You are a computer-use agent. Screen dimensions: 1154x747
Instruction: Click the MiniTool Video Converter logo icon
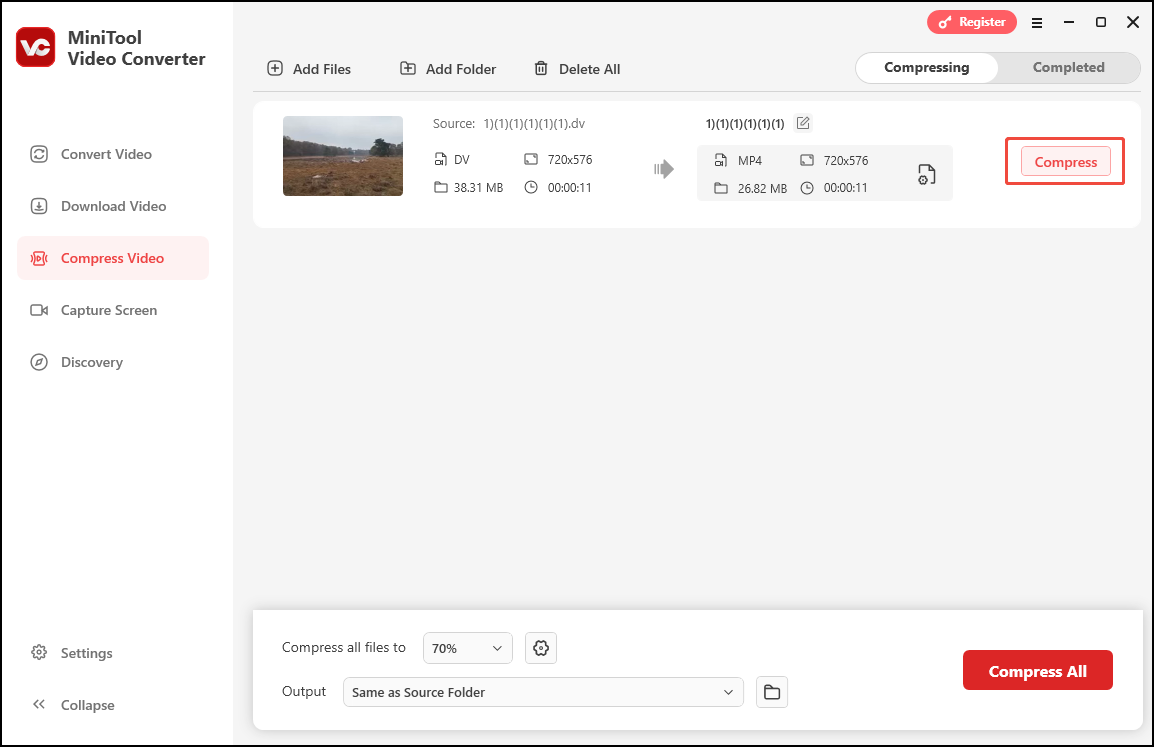coord(35,47)
